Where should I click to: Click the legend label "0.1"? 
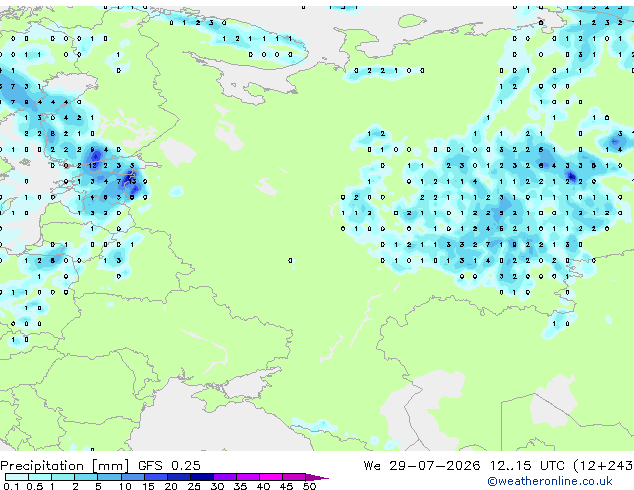(11, 486)
